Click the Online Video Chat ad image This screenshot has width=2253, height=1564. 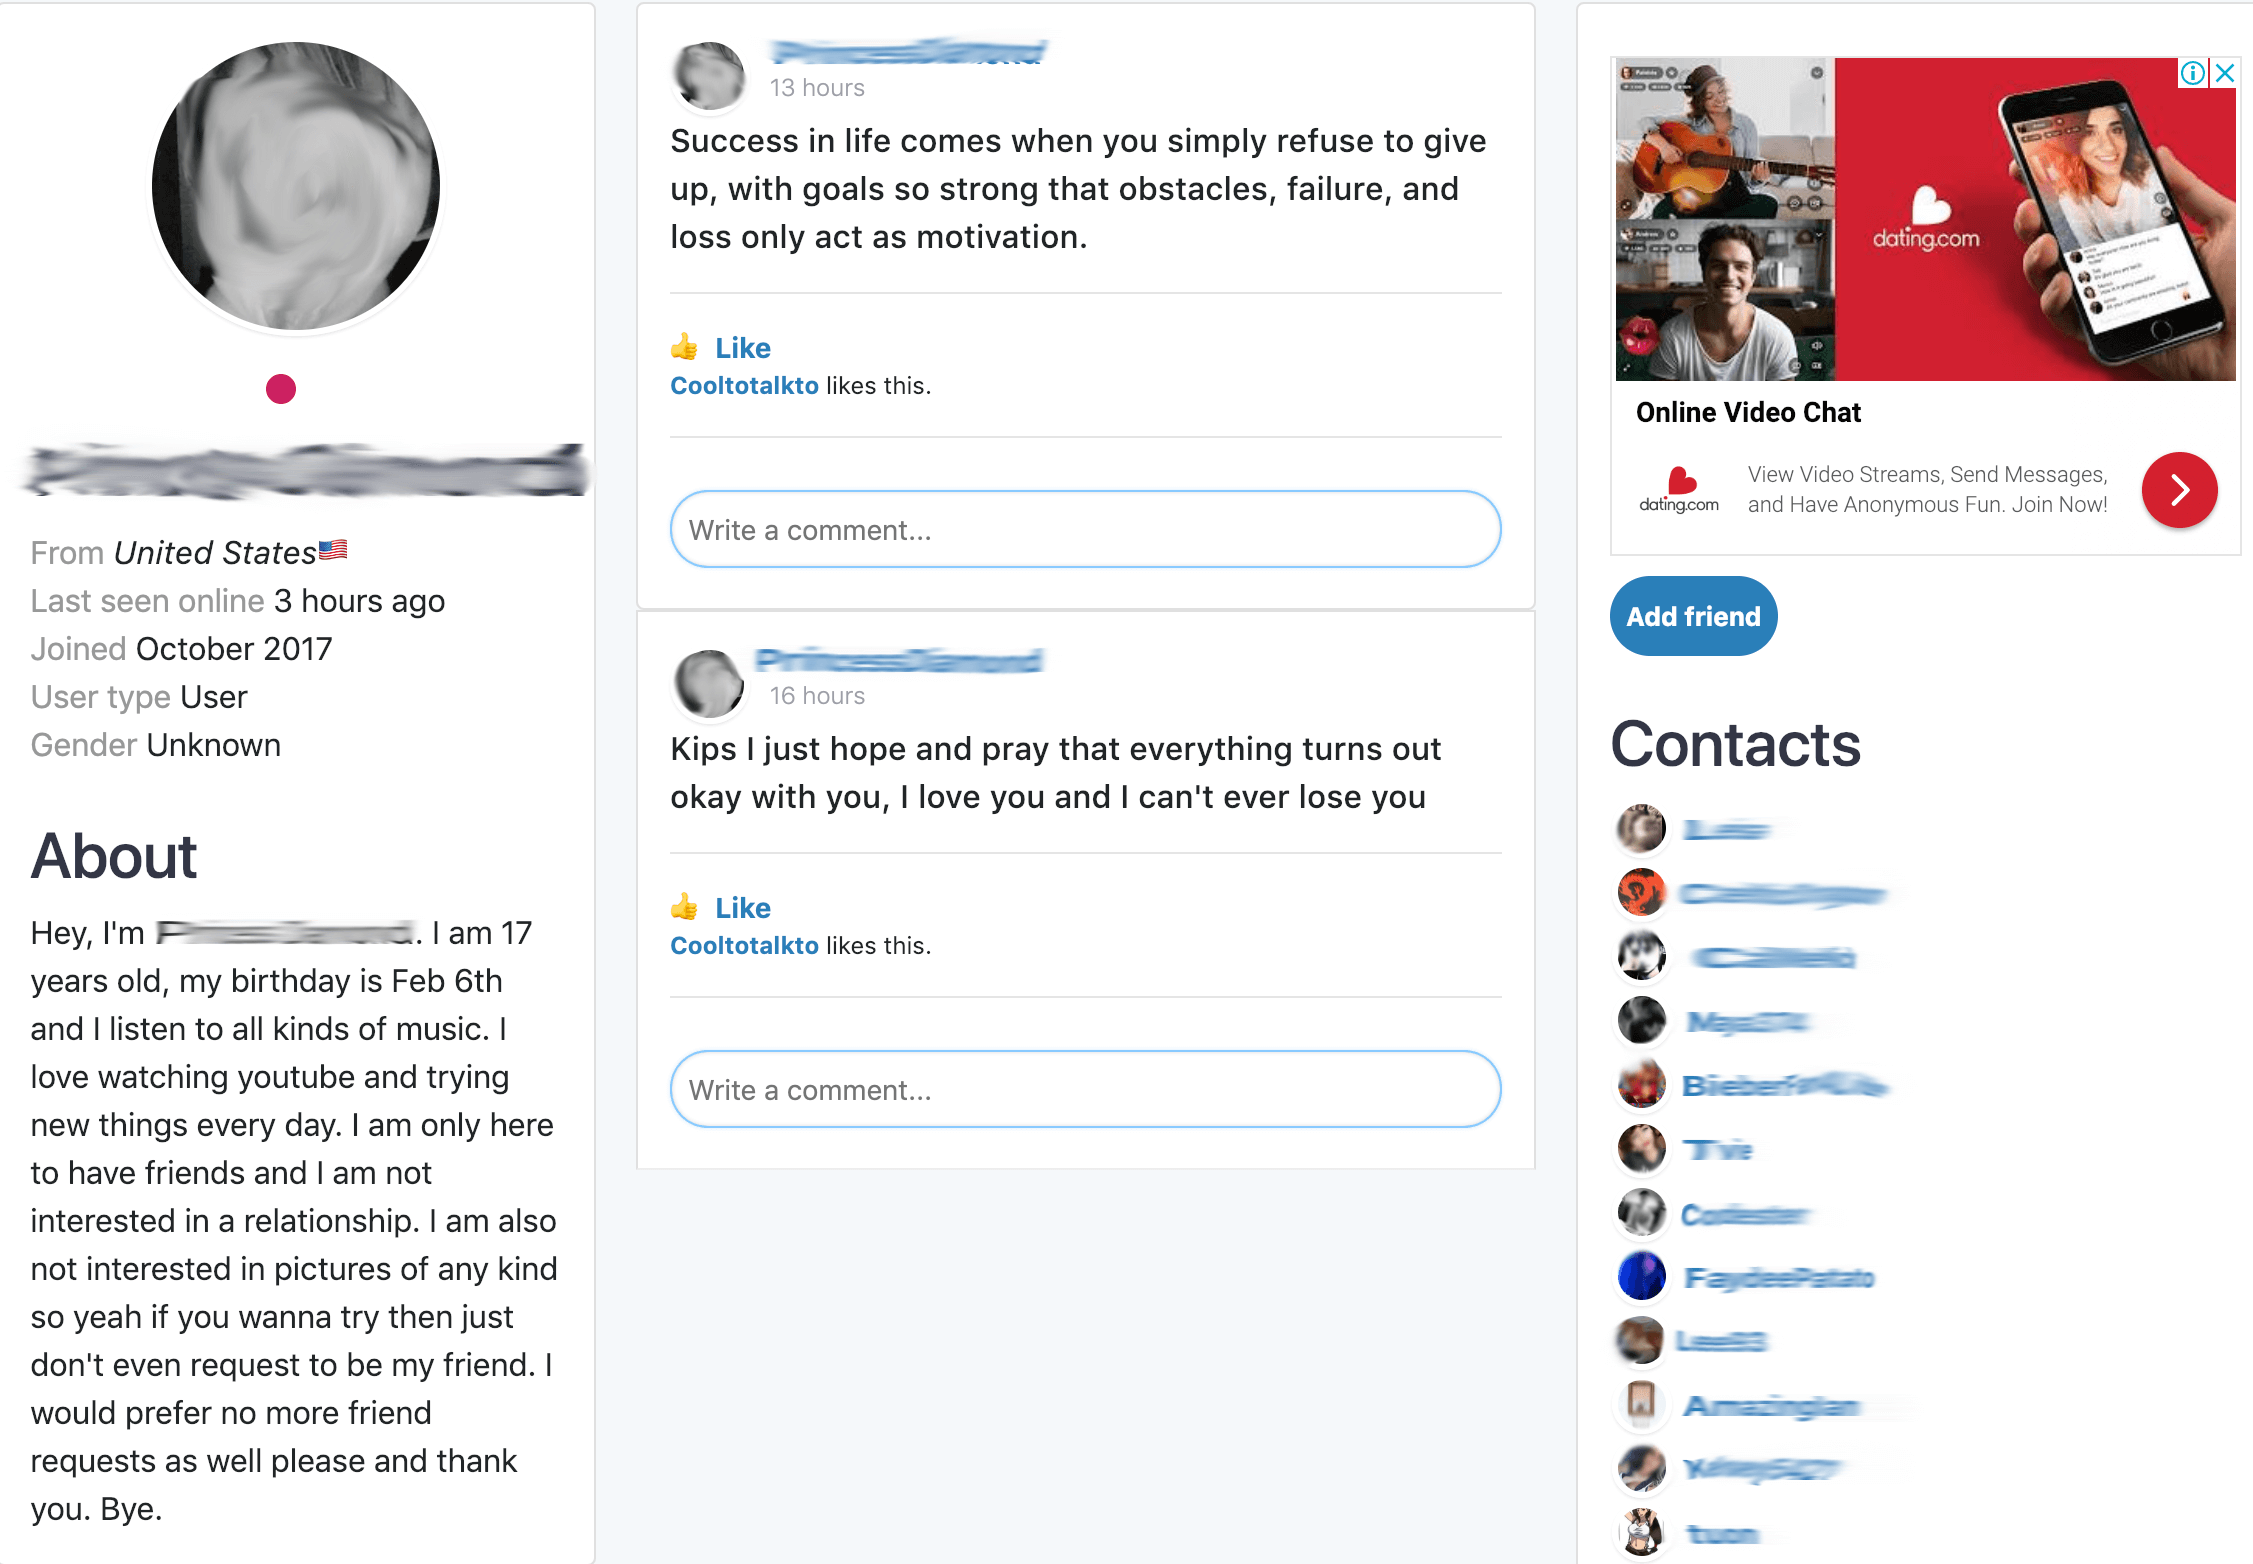click(1925, 219)
